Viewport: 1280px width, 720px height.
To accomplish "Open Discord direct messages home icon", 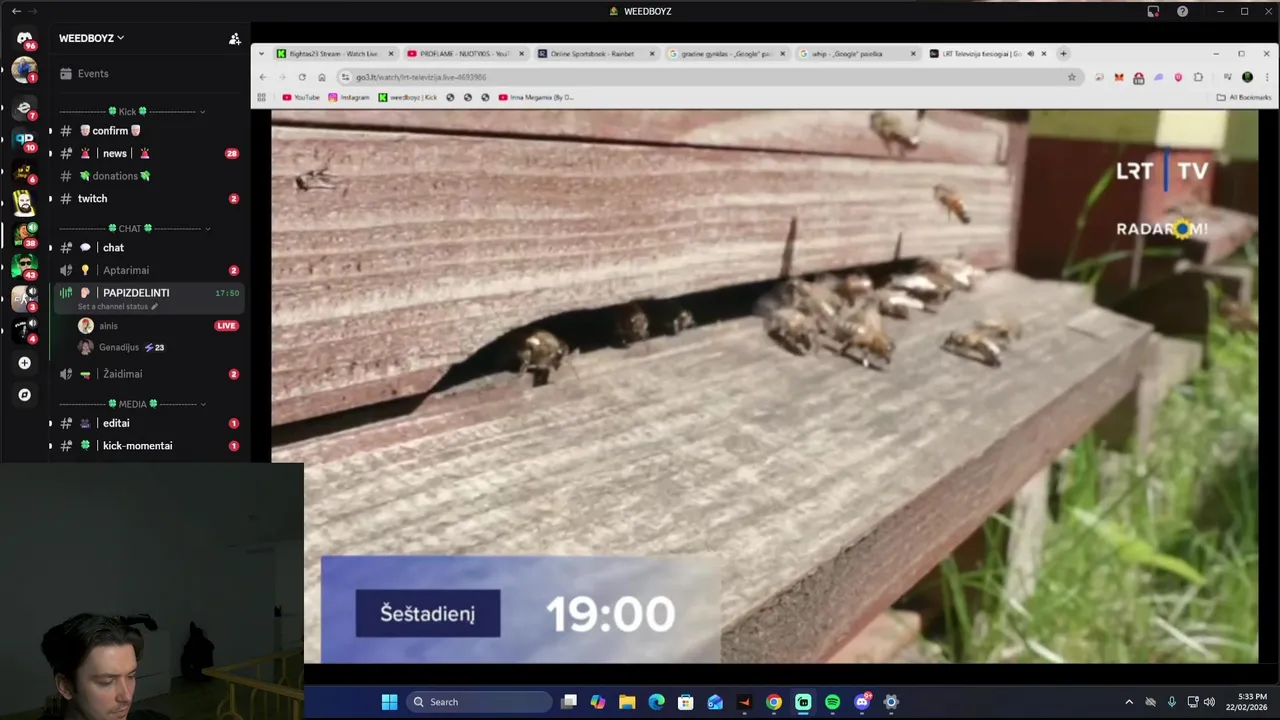I will pyautogui.click(x=24, y=39).
